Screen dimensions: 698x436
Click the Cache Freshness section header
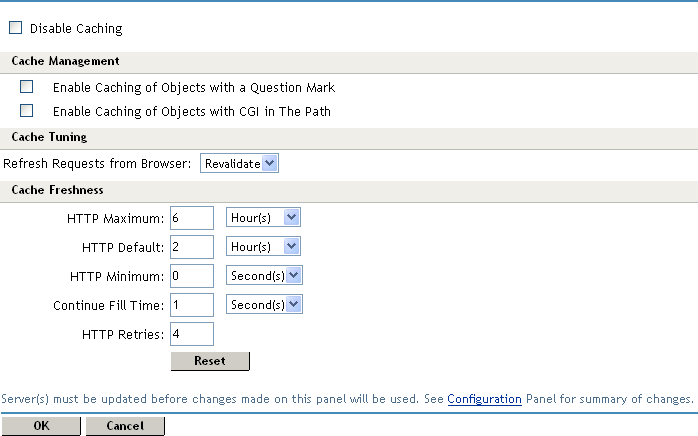(57, 190)
